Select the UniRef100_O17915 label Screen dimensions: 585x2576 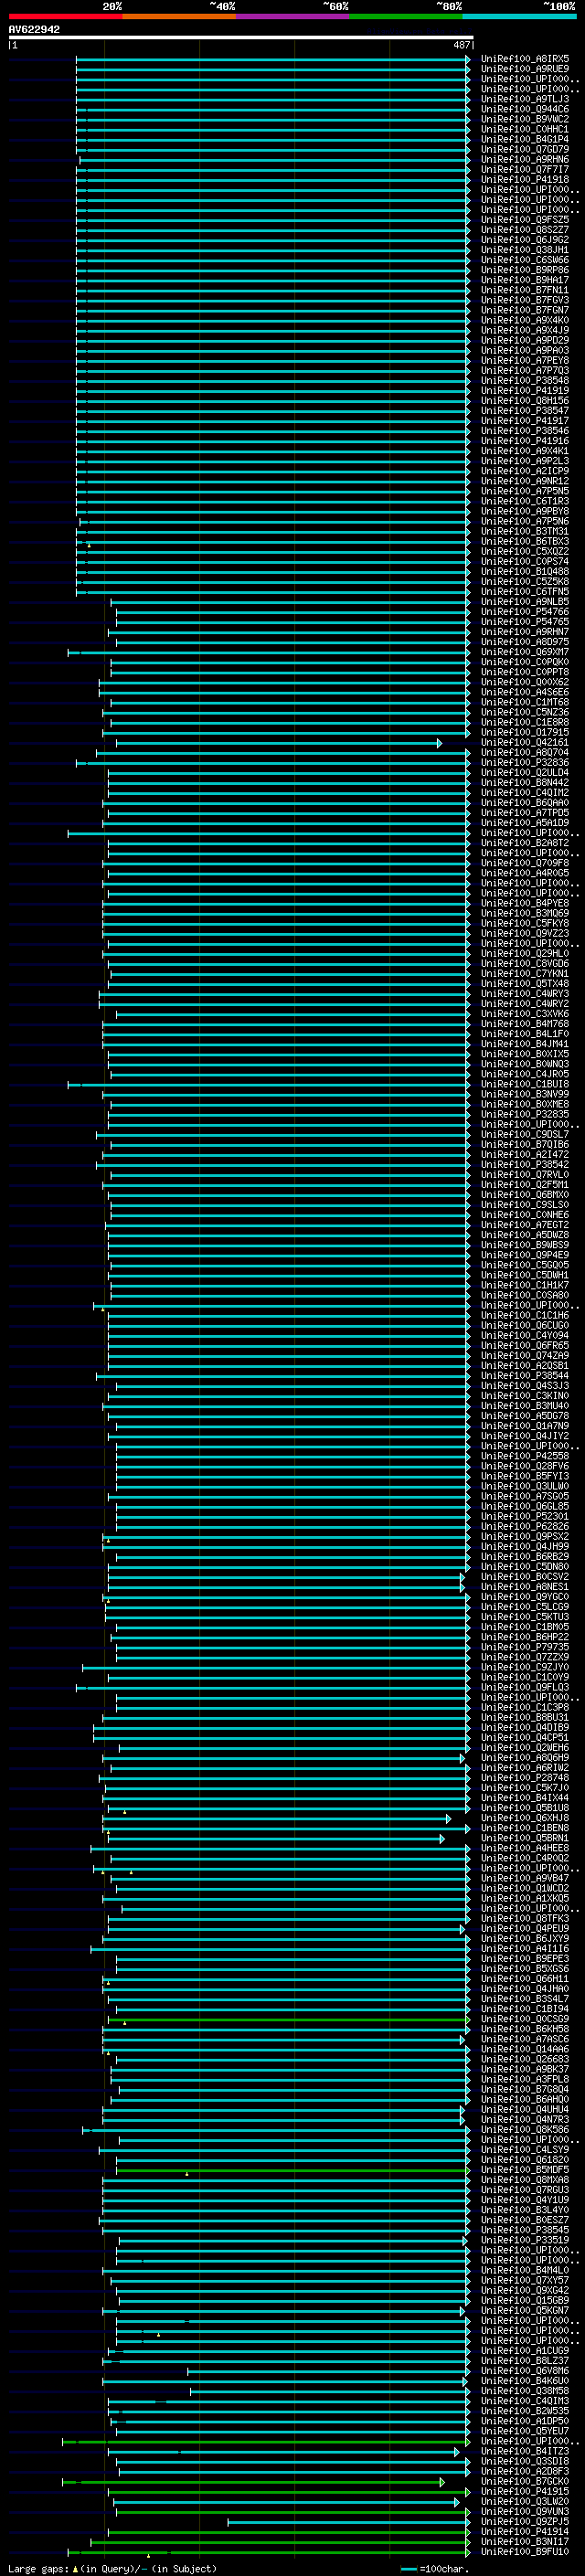click(x=525, y=732)
